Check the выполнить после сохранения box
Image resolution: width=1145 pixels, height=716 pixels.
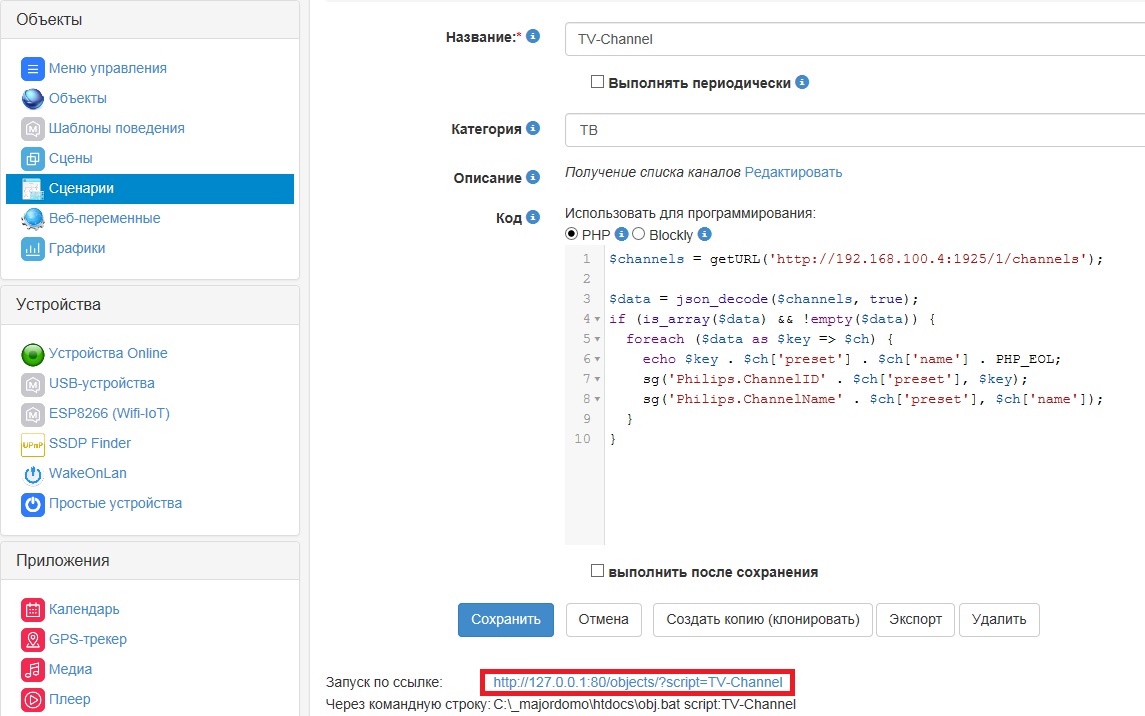coord(597,571)
